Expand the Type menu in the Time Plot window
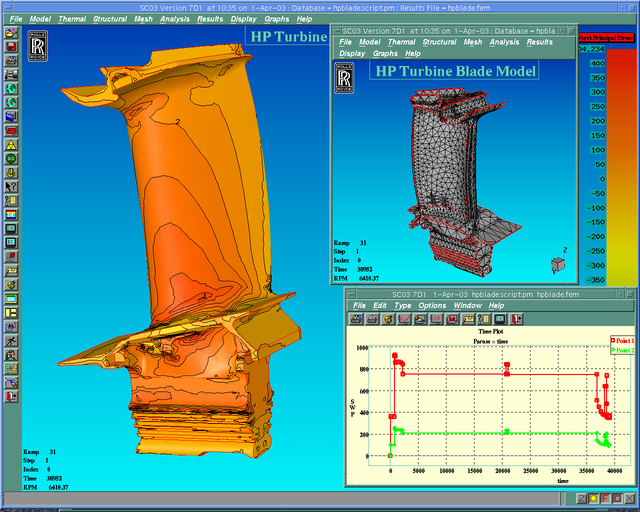The image size is (640, 512). point(401,305)
